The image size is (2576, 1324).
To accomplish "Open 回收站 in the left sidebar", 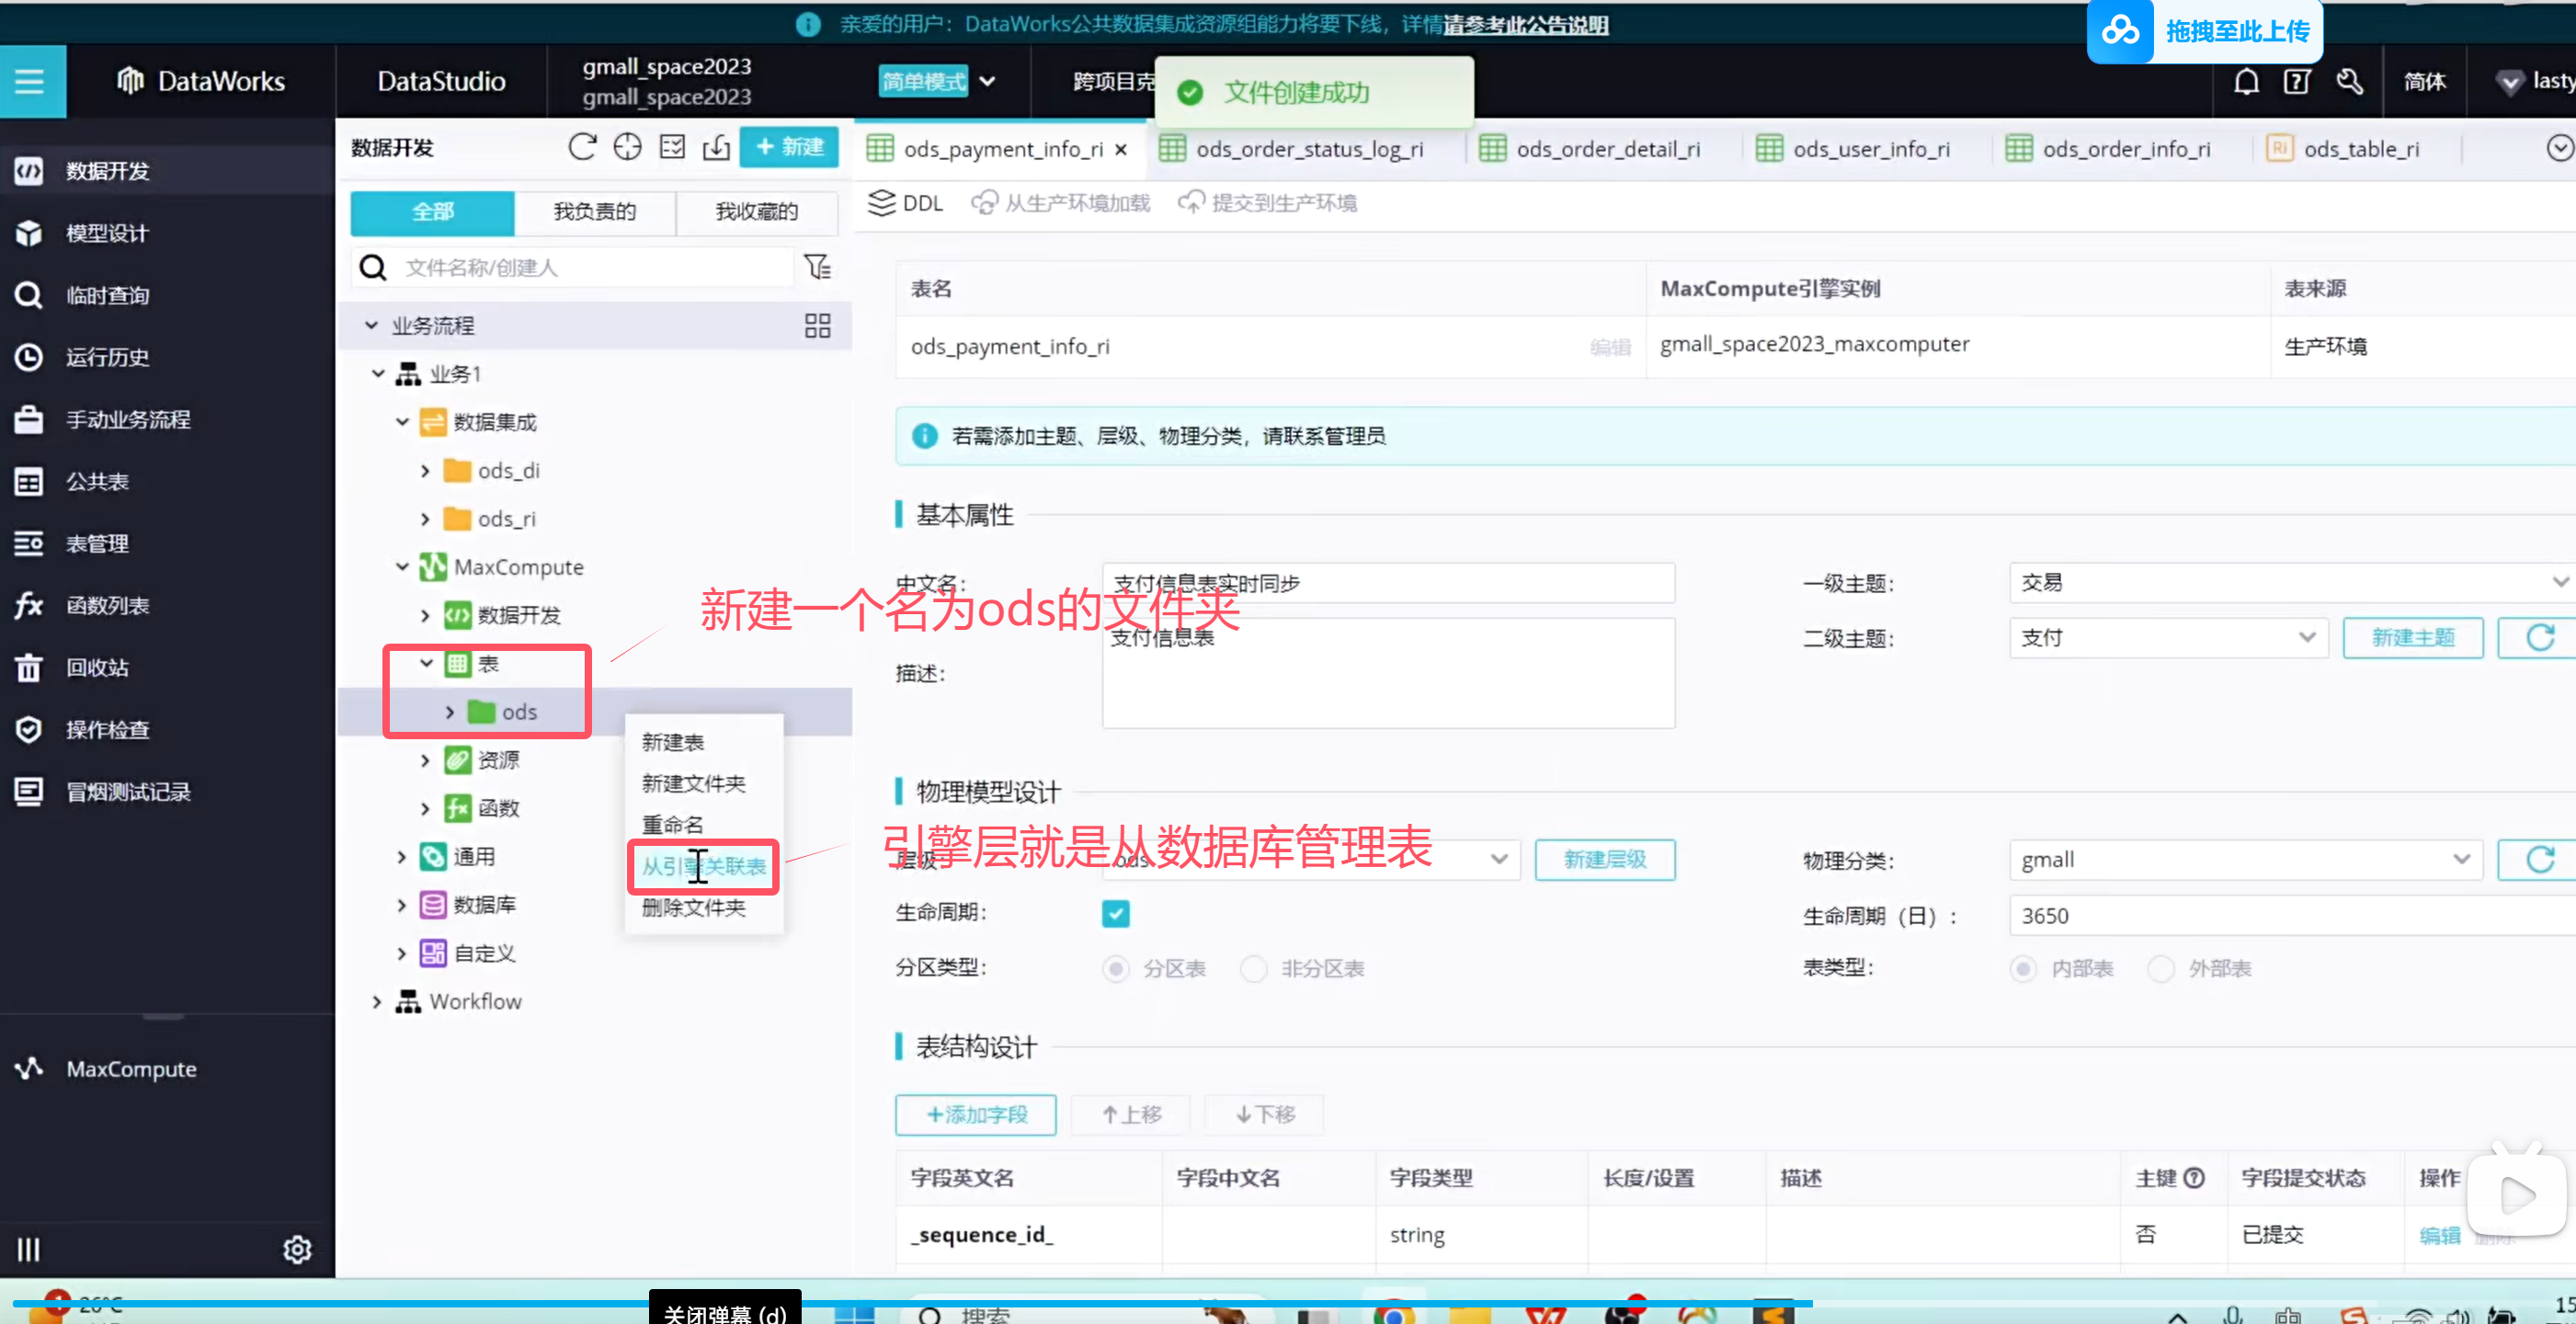I will click(97, 668).
